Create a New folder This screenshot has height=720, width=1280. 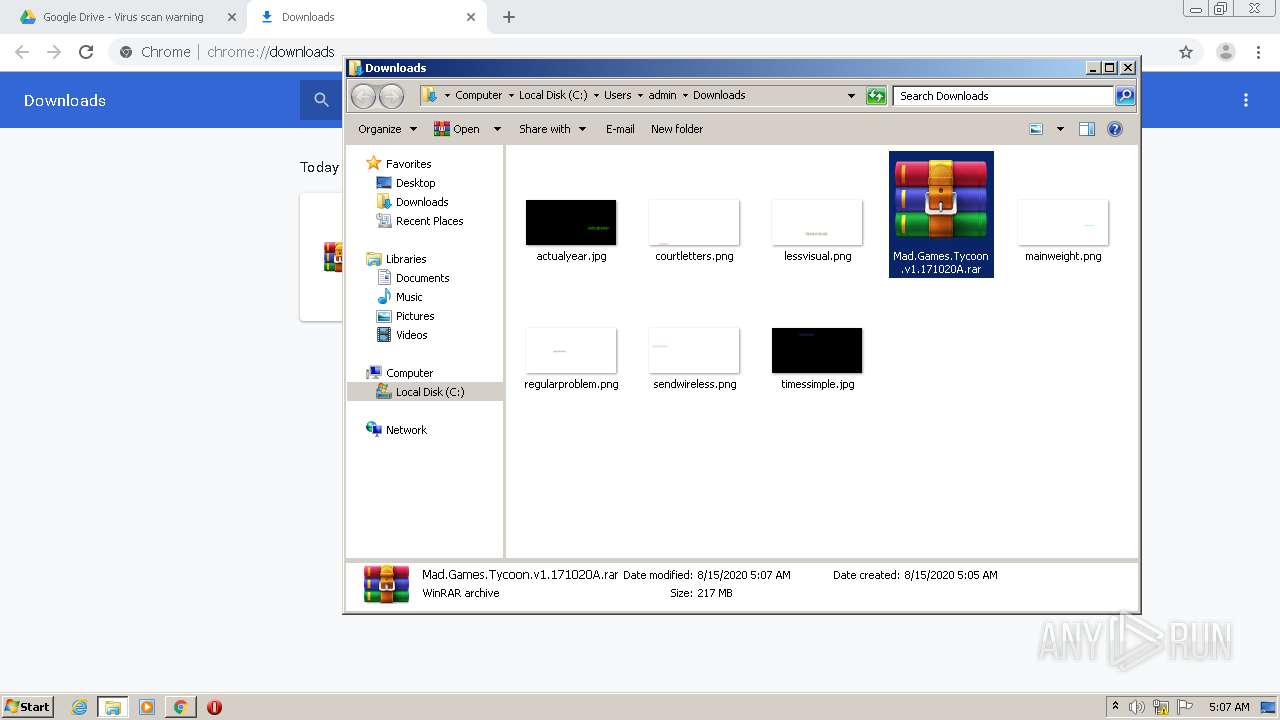(x=677, y=129)
